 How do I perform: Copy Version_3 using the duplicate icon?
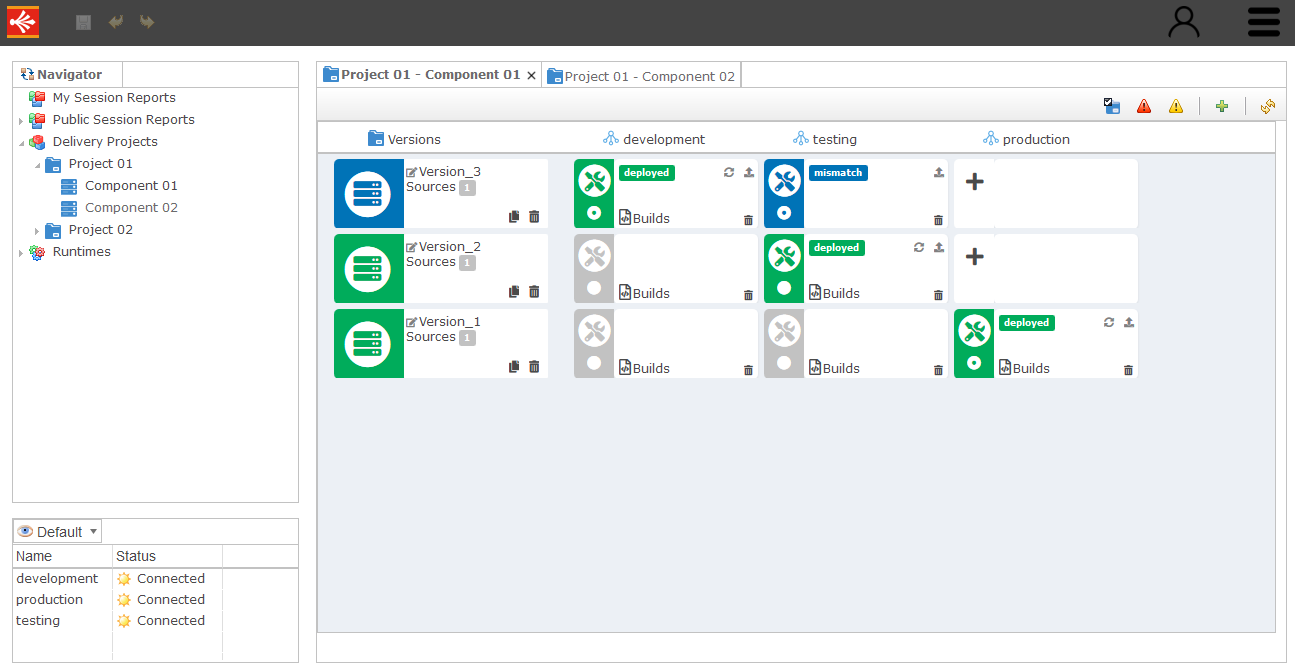[514, 216]
